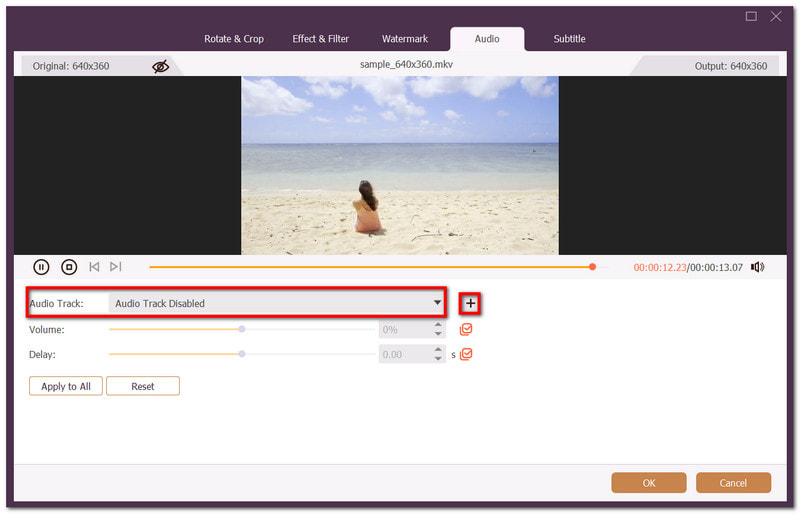
Task: Jump to previous frame
Action: tap(94, 267)
